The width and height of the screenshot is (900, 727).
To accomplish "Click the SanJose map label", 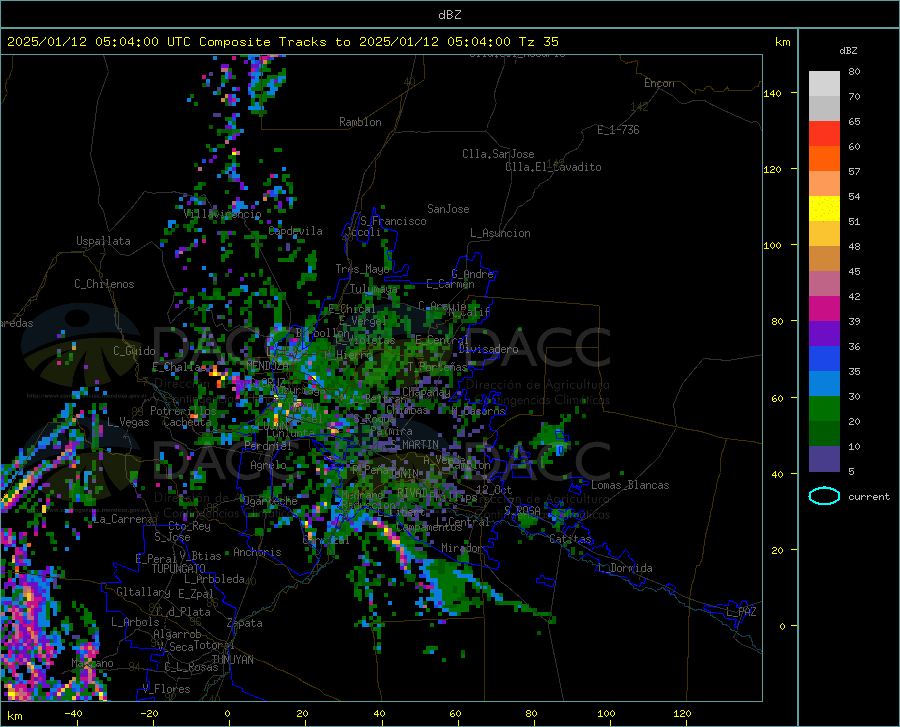I will click(x=448, y=209).
